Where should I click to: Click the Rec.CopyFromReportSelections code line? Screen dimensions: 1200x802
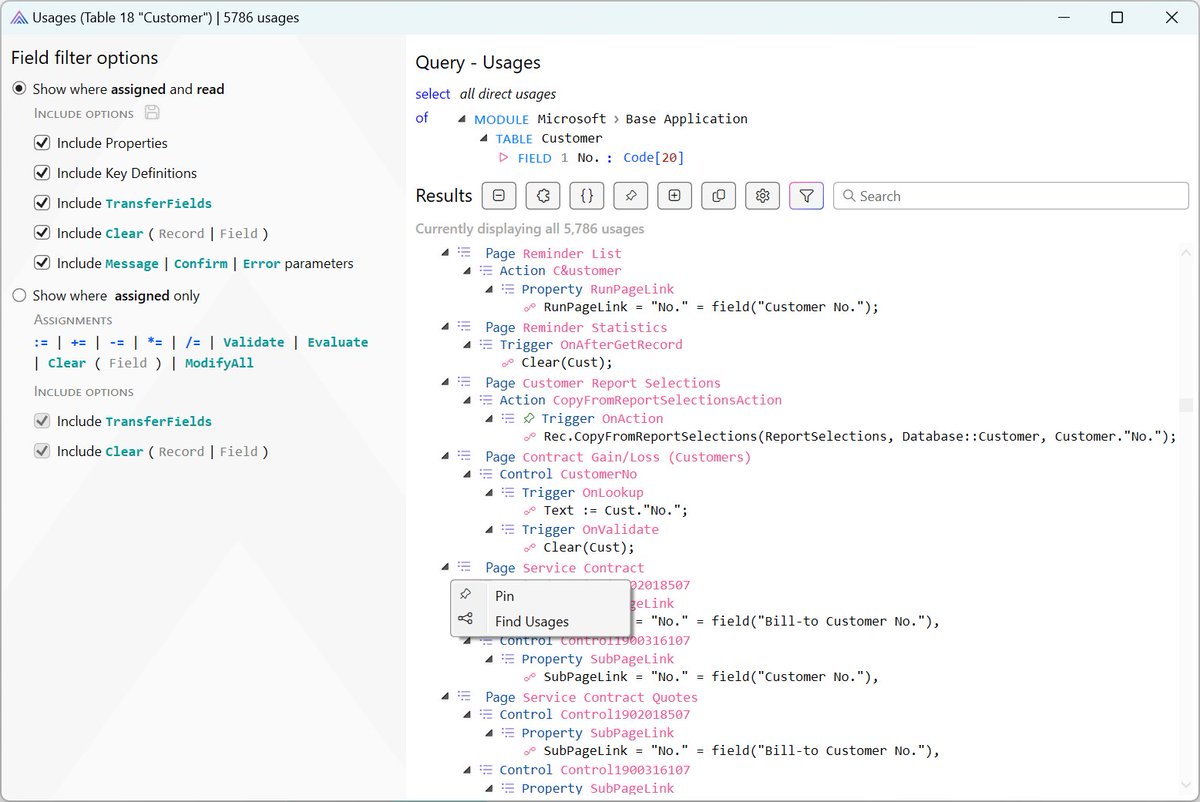[860, 437]
